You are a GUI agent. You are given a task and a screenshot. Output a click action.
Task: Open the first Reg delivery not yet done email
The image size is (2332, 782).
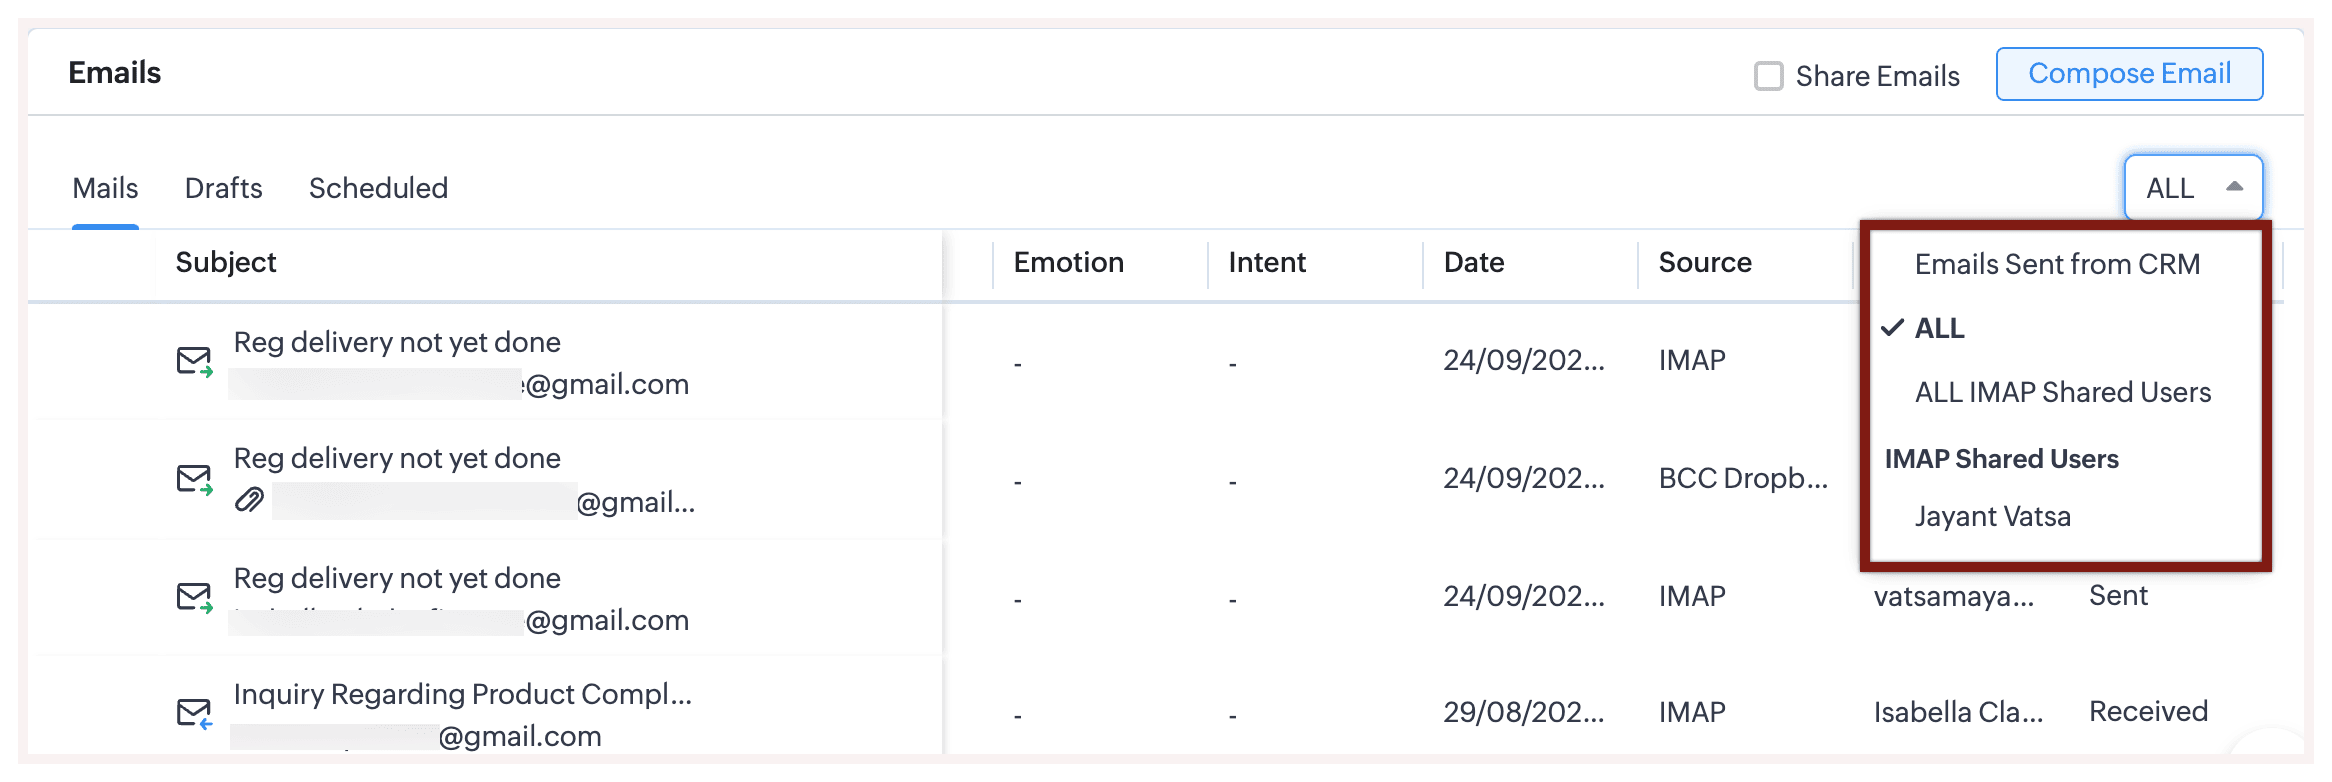click(x=397, y=342)
